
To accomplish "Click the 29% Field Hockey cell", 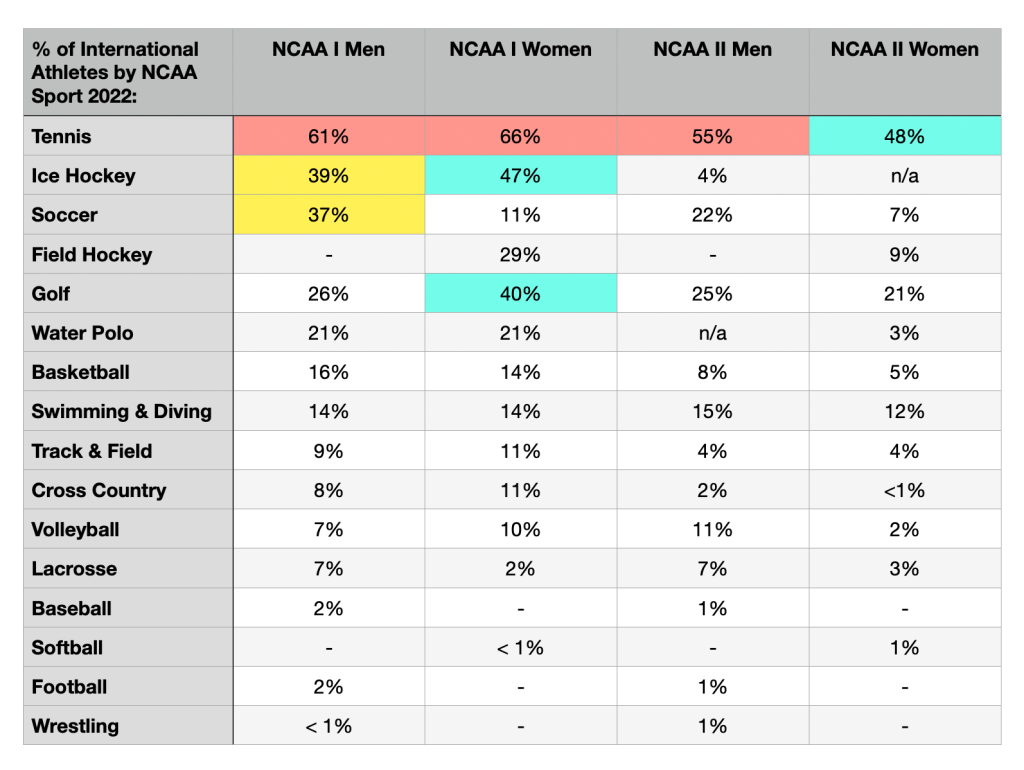I will pos(520,255).
